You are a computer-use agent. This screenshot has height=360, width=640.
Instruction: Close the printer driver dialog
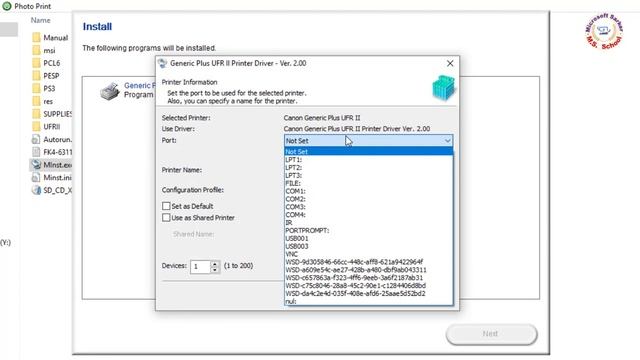pyautogui.click(x=450, y=63)
